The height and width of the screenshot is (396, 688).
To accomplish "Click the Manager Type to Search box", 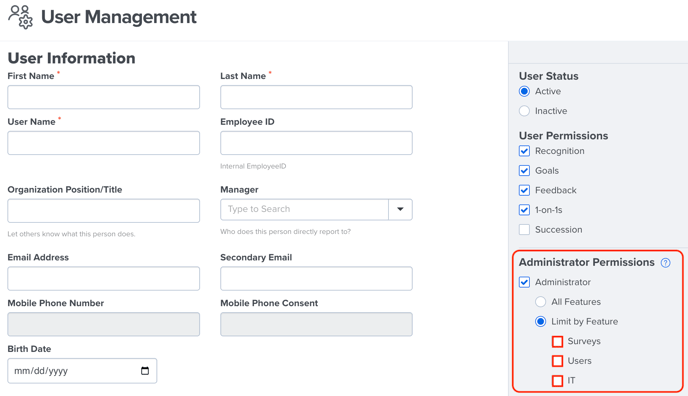I will (305, 209).
